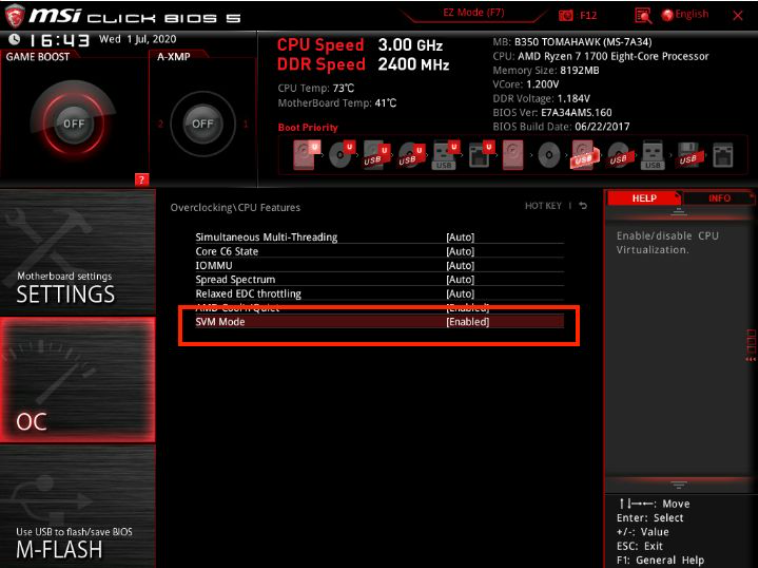Select legacy hard disk boot icon without U badge
Viewport: 758px width, 568px height.
[513, 155]
